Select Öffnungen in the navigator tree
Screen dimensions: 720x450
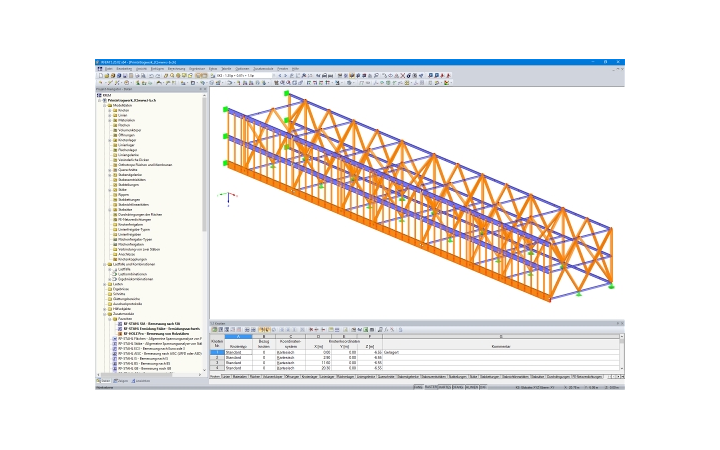point(127,135)
